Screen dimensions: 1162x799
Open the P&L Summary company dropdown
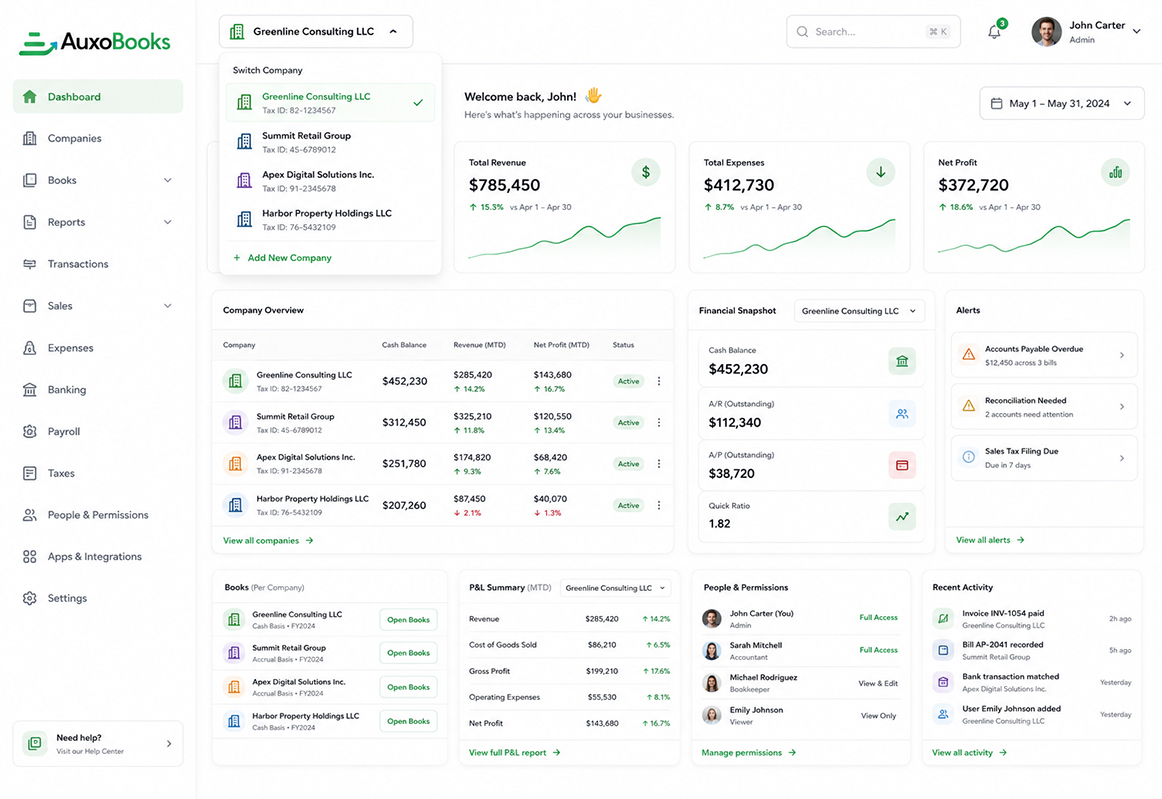pos(616,588)
